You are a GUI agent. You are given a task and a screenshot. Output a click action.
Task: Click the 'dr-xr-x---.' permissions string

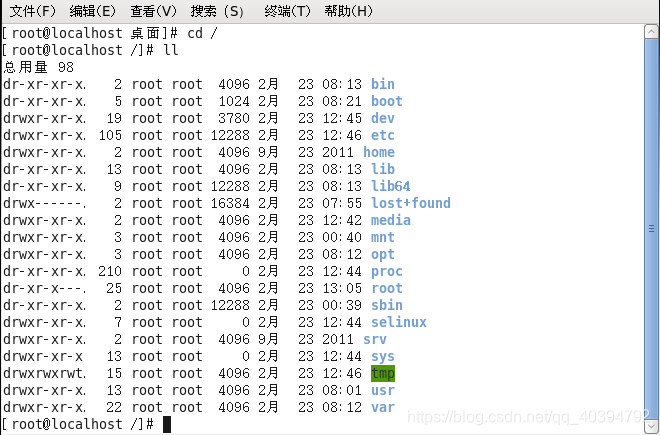(45, 288)
